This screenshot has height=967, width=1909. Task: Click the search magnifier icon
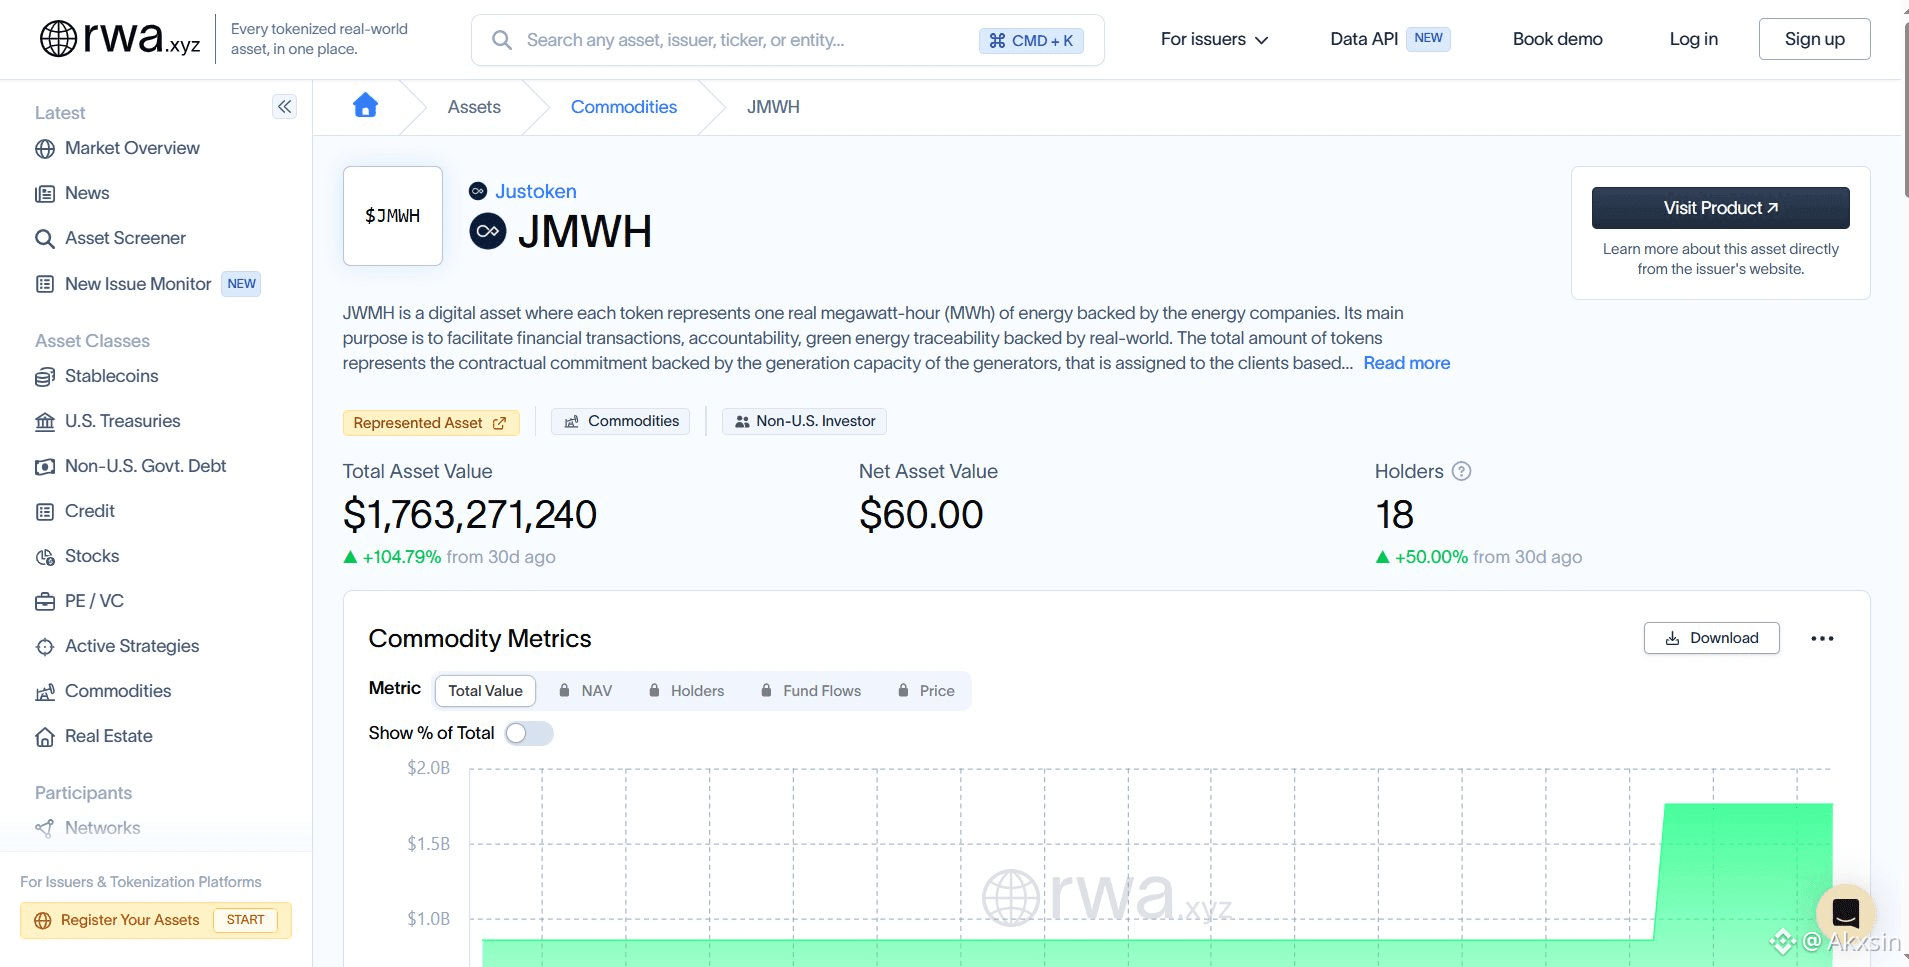pyautogui.click(x=502, y=40)
